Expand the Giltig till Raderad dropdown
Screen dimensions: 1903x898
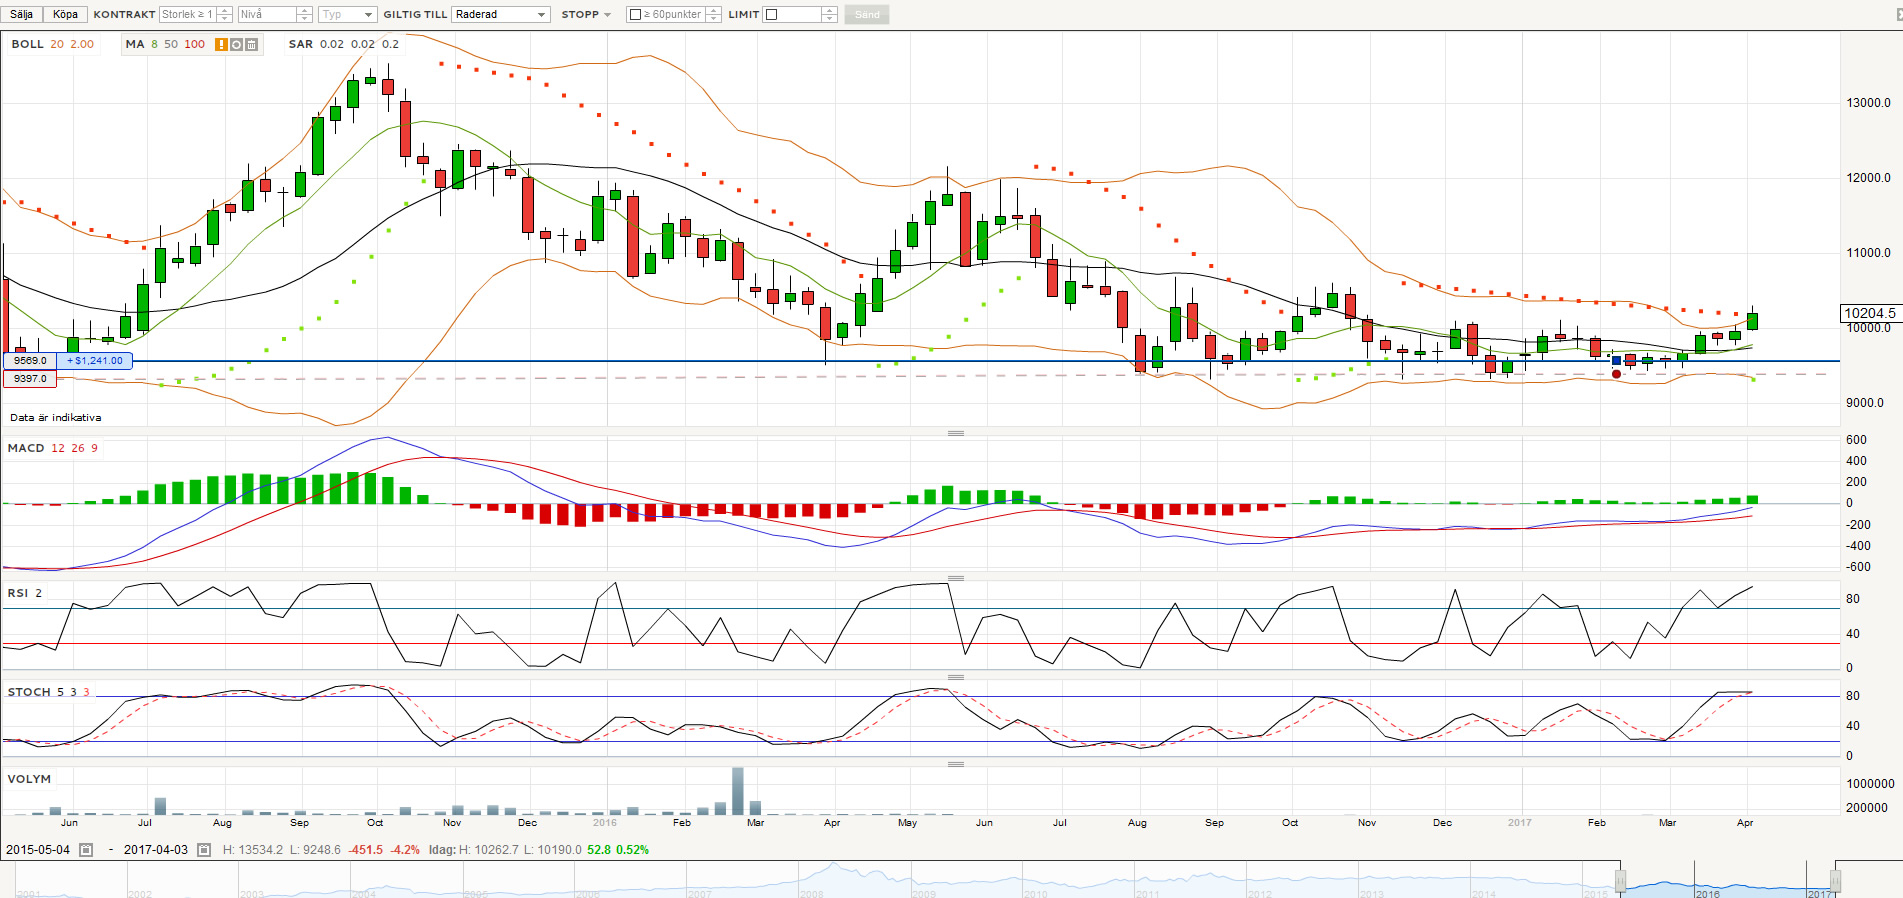click(x=500, y=15)
